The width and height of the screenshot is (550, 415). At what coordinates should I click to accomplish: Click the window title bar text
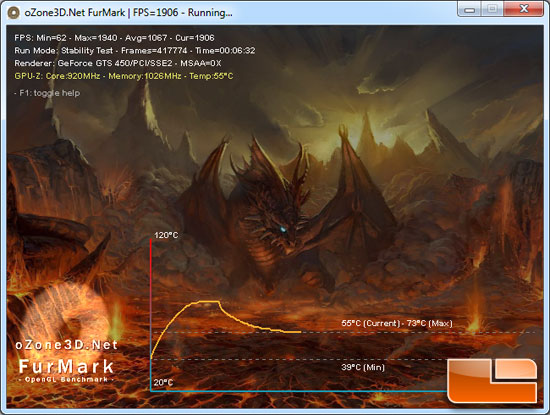coord(128,13)
